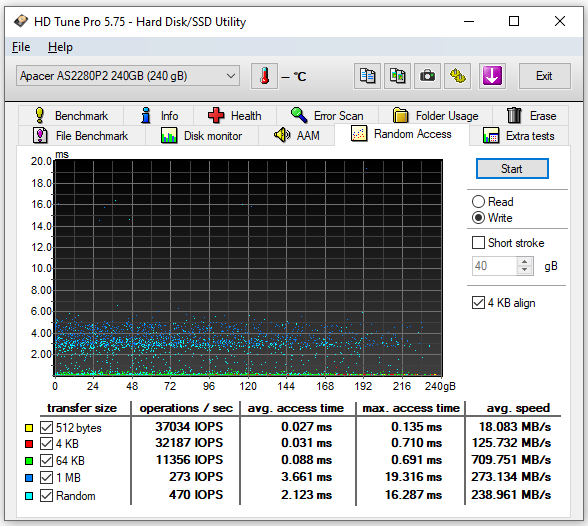The width and height of the screenshot is (588, 526).
Task: Click the Exit button
Action: pos(544,76)
